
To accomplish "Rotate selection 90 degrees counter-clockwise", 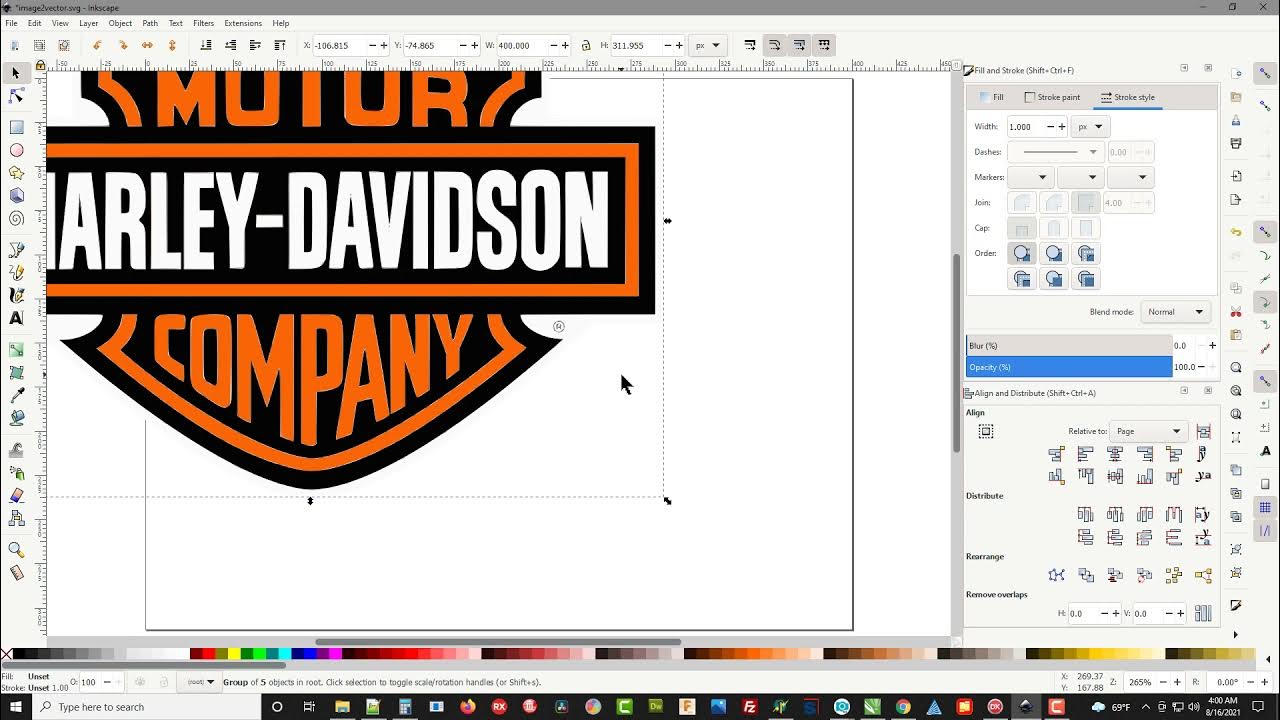I will (x=97, y=45).
